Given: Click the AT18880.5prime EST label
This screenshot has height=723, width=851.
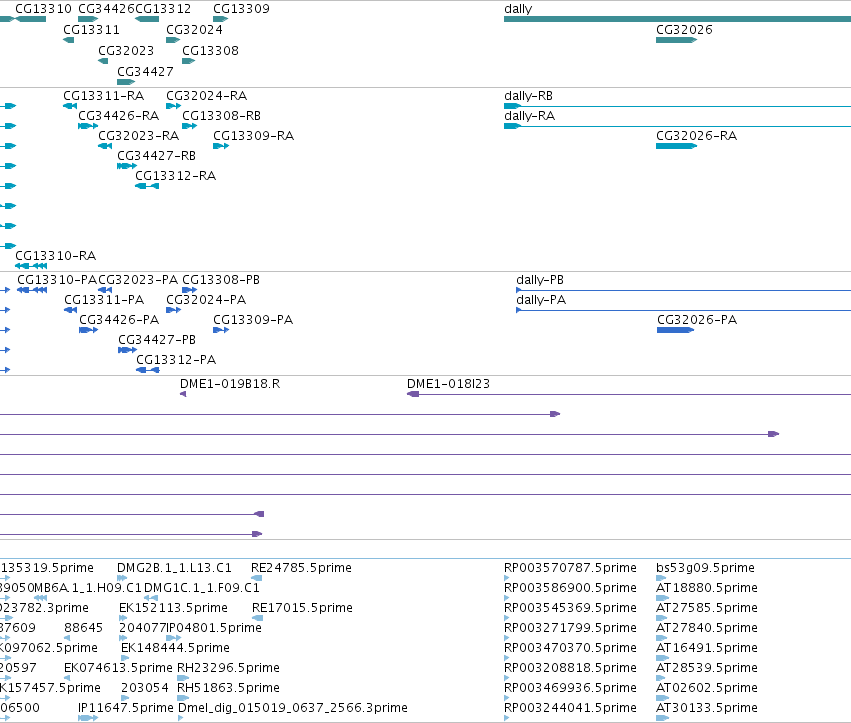Looking at the screenshot, I should click(x=707, y=588).
